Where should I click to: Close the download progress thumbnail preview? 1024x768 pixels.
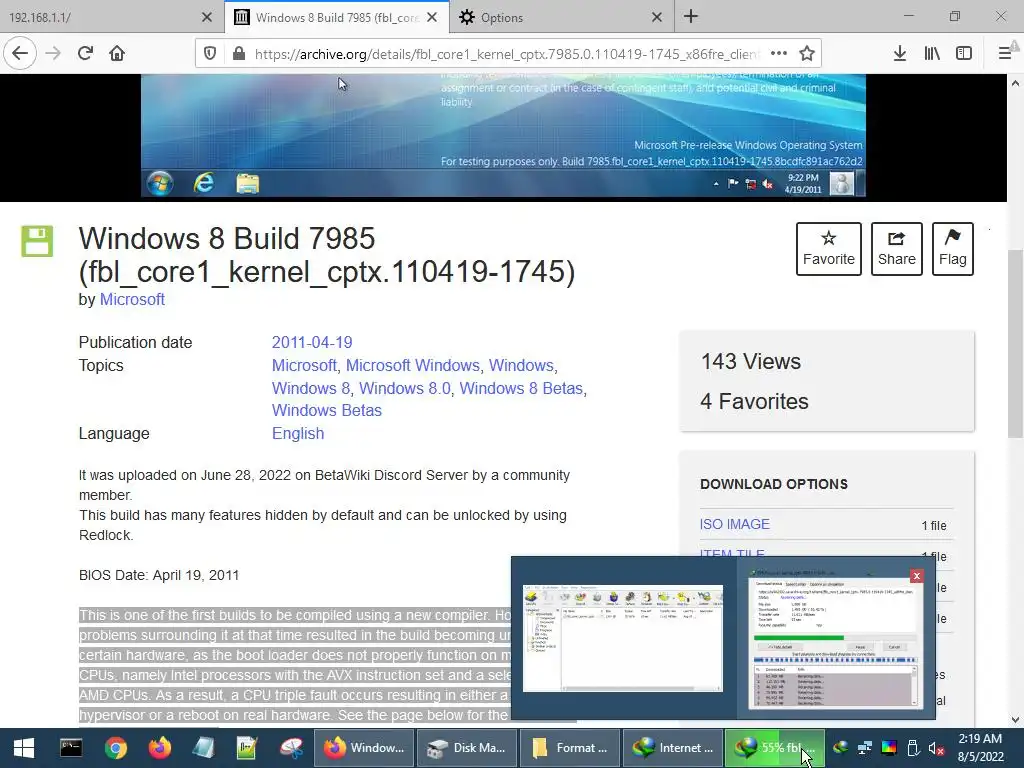(916, 575)
